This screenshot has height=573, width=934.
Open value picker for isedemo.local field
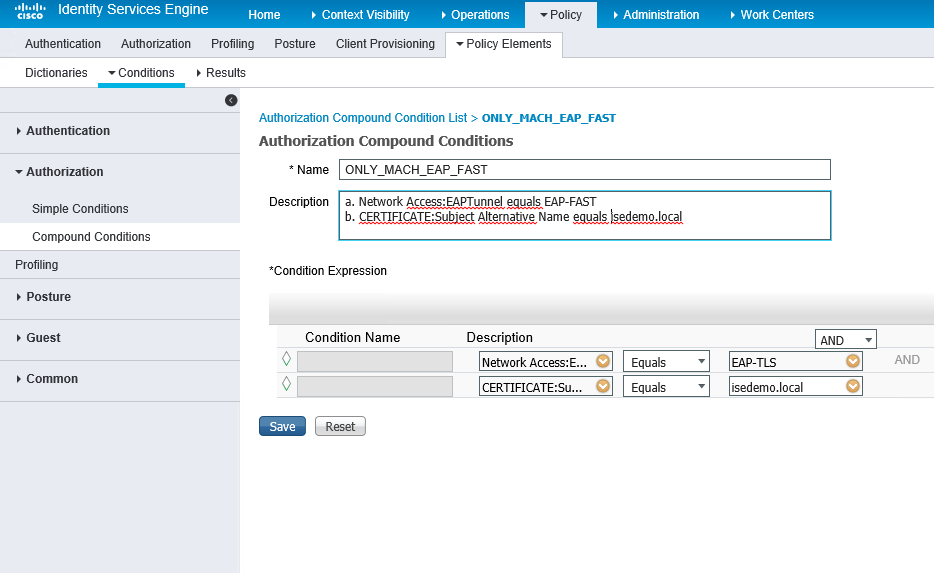click(x=853, y=386)
